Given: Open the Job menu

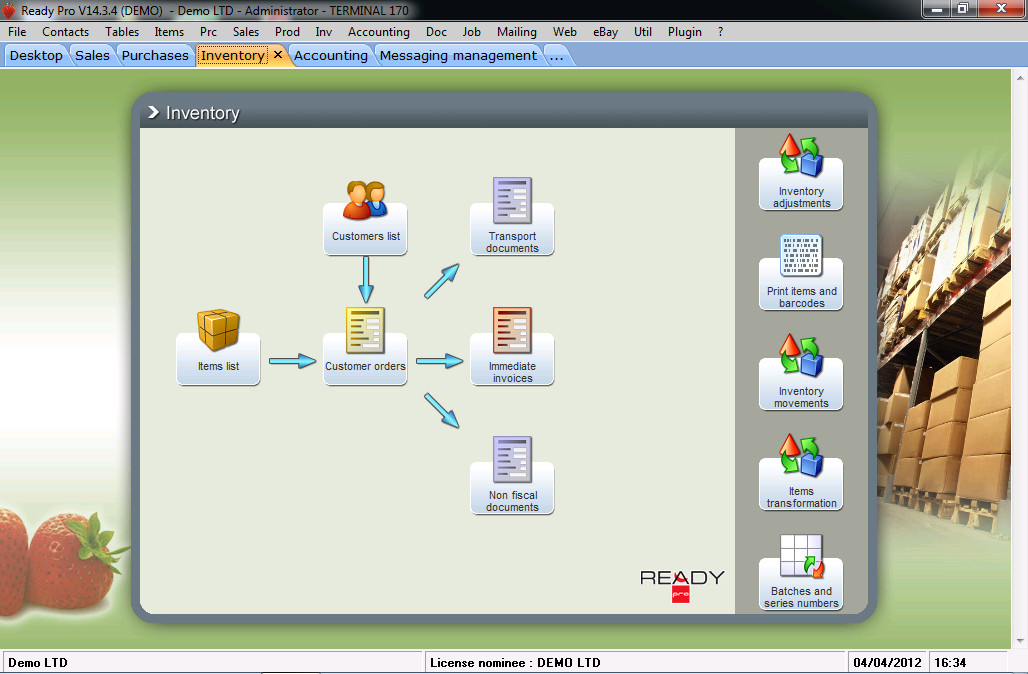Looking at the screenshot, I should pyautogui.click(x=471, y=31).
